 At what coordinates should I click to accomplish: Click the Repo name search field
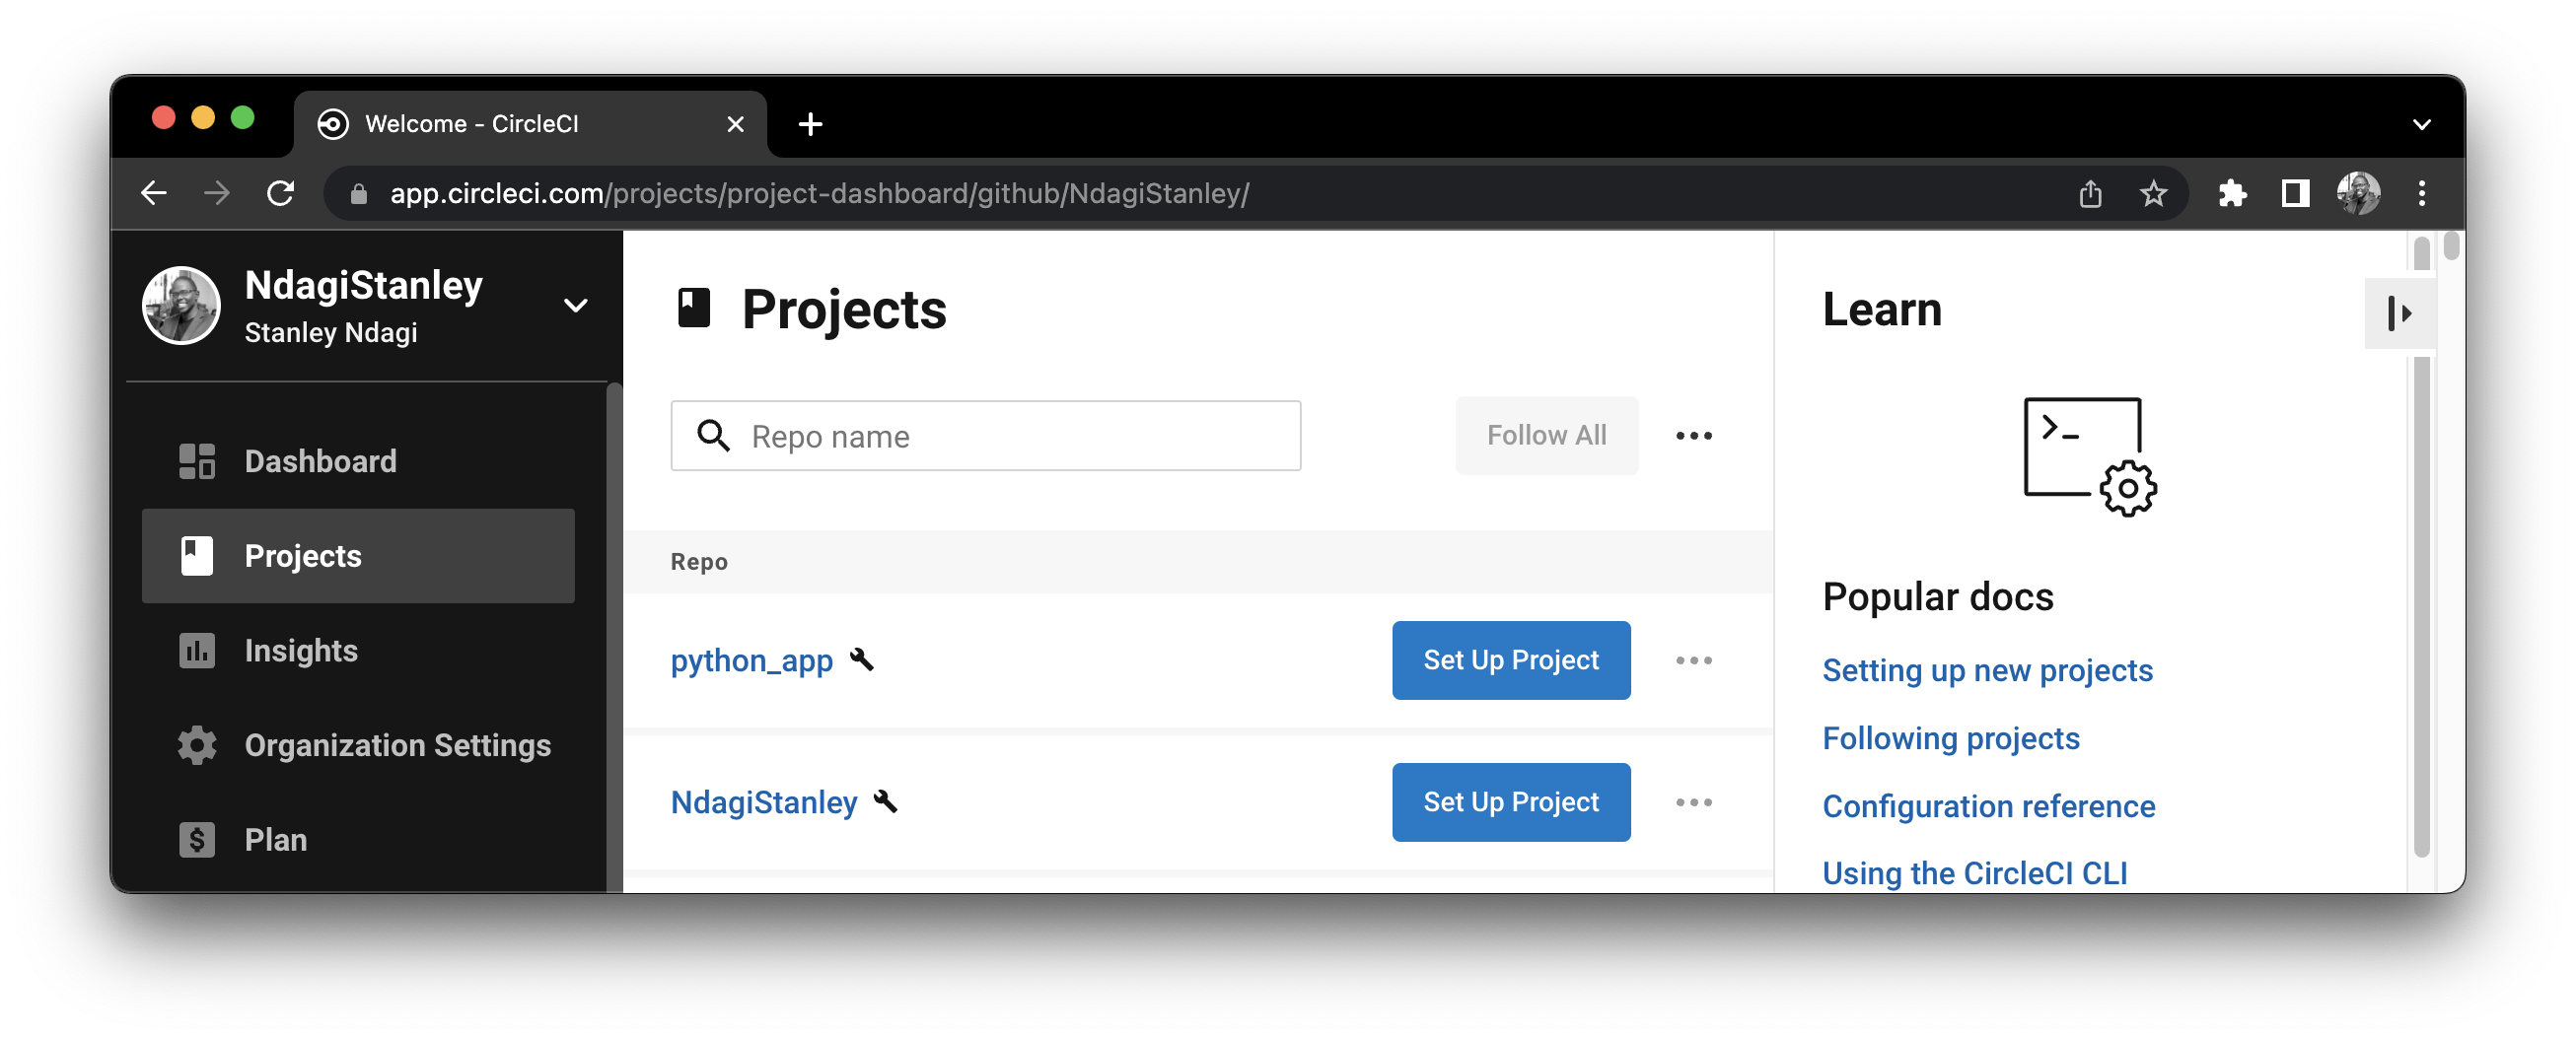(x=985, y=436)
